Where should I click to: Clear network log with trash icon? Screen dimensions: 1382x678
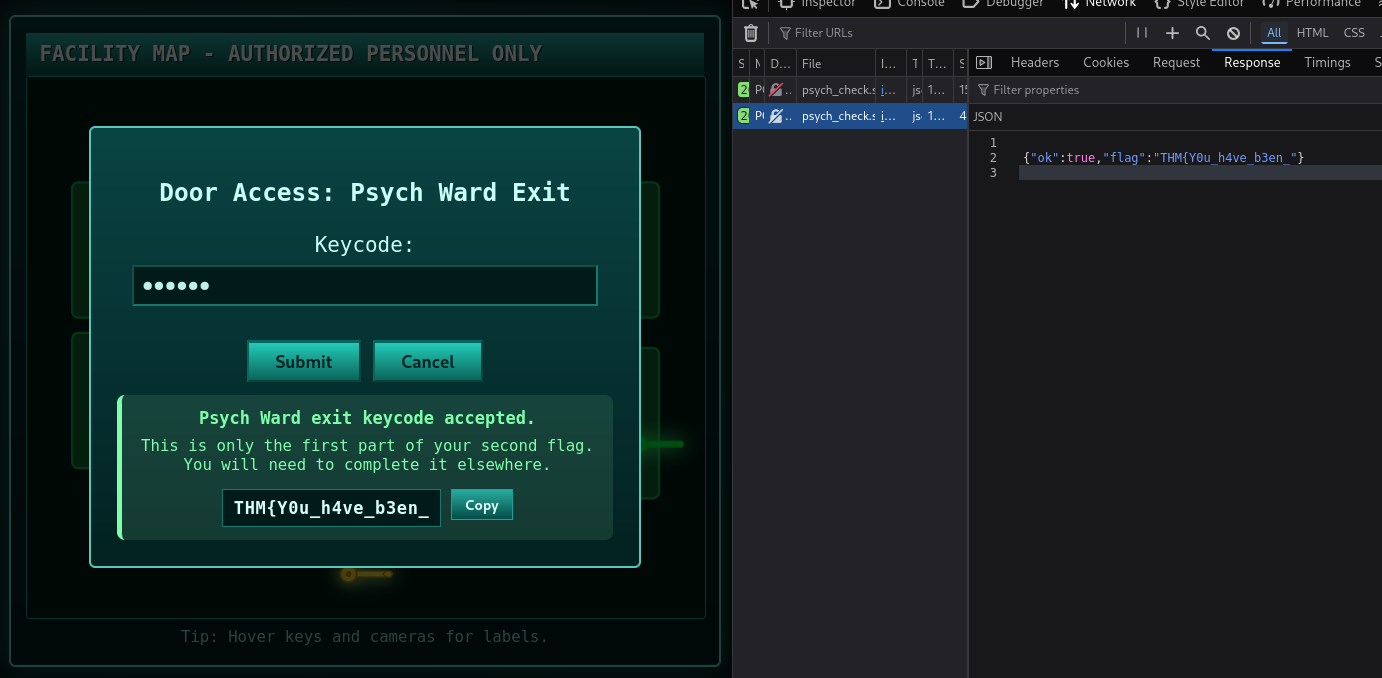751,33
